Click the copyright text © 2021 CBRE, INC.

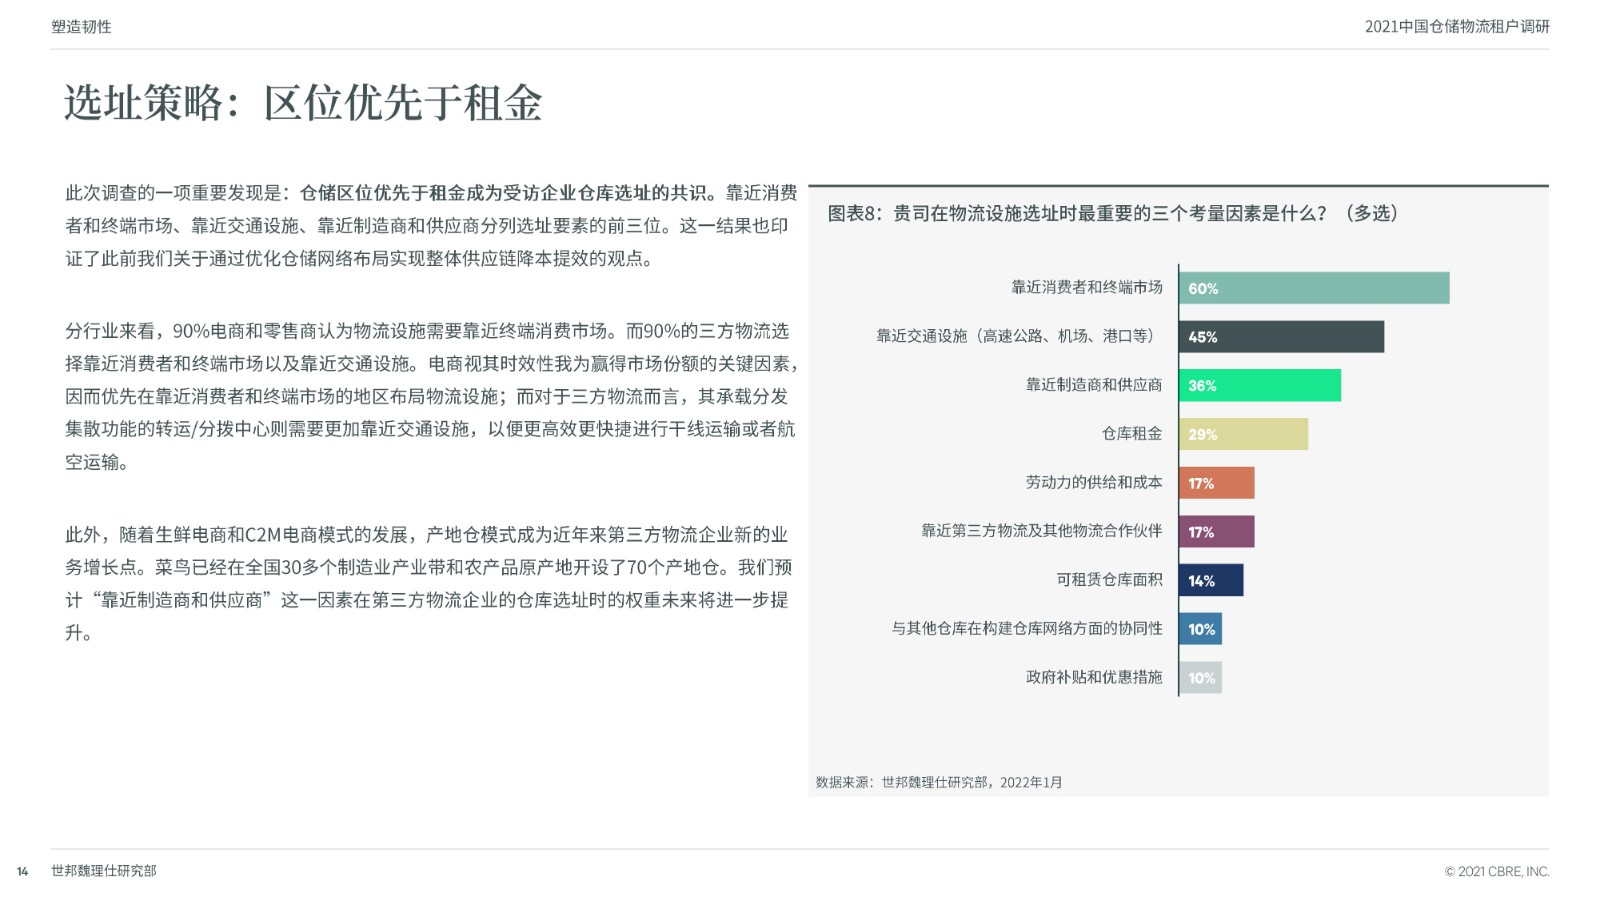(x=1497, y=871)
